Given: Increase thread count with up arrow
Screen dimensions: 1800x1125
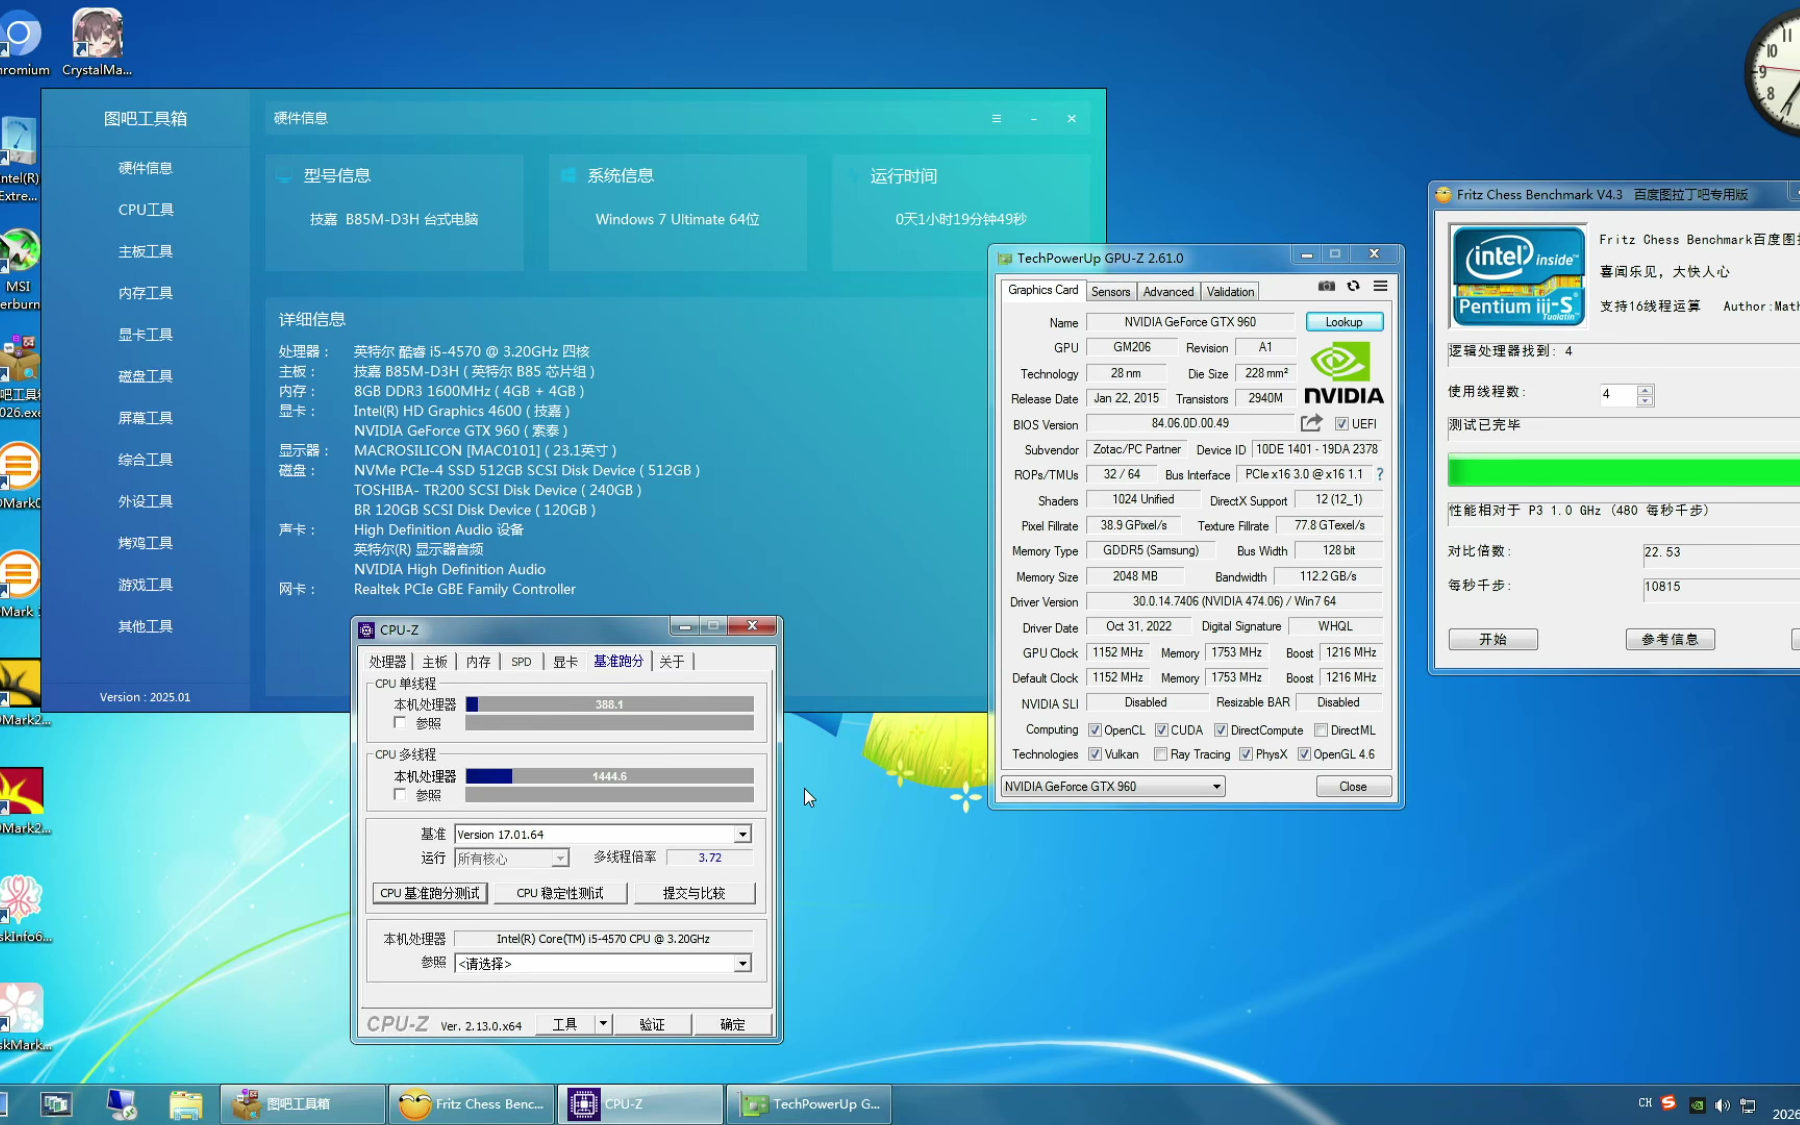Looking at the screenshot, I should (x=1645, y=389).
